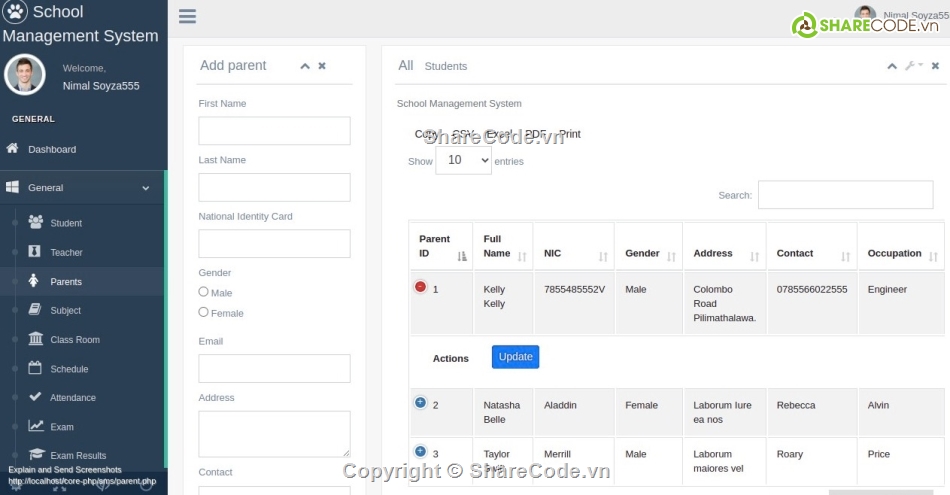Image resolution: width=950 pixels, height=495 pixels.
Task: Expand row 2 Natasha Belle details
Action: (420, 403)
